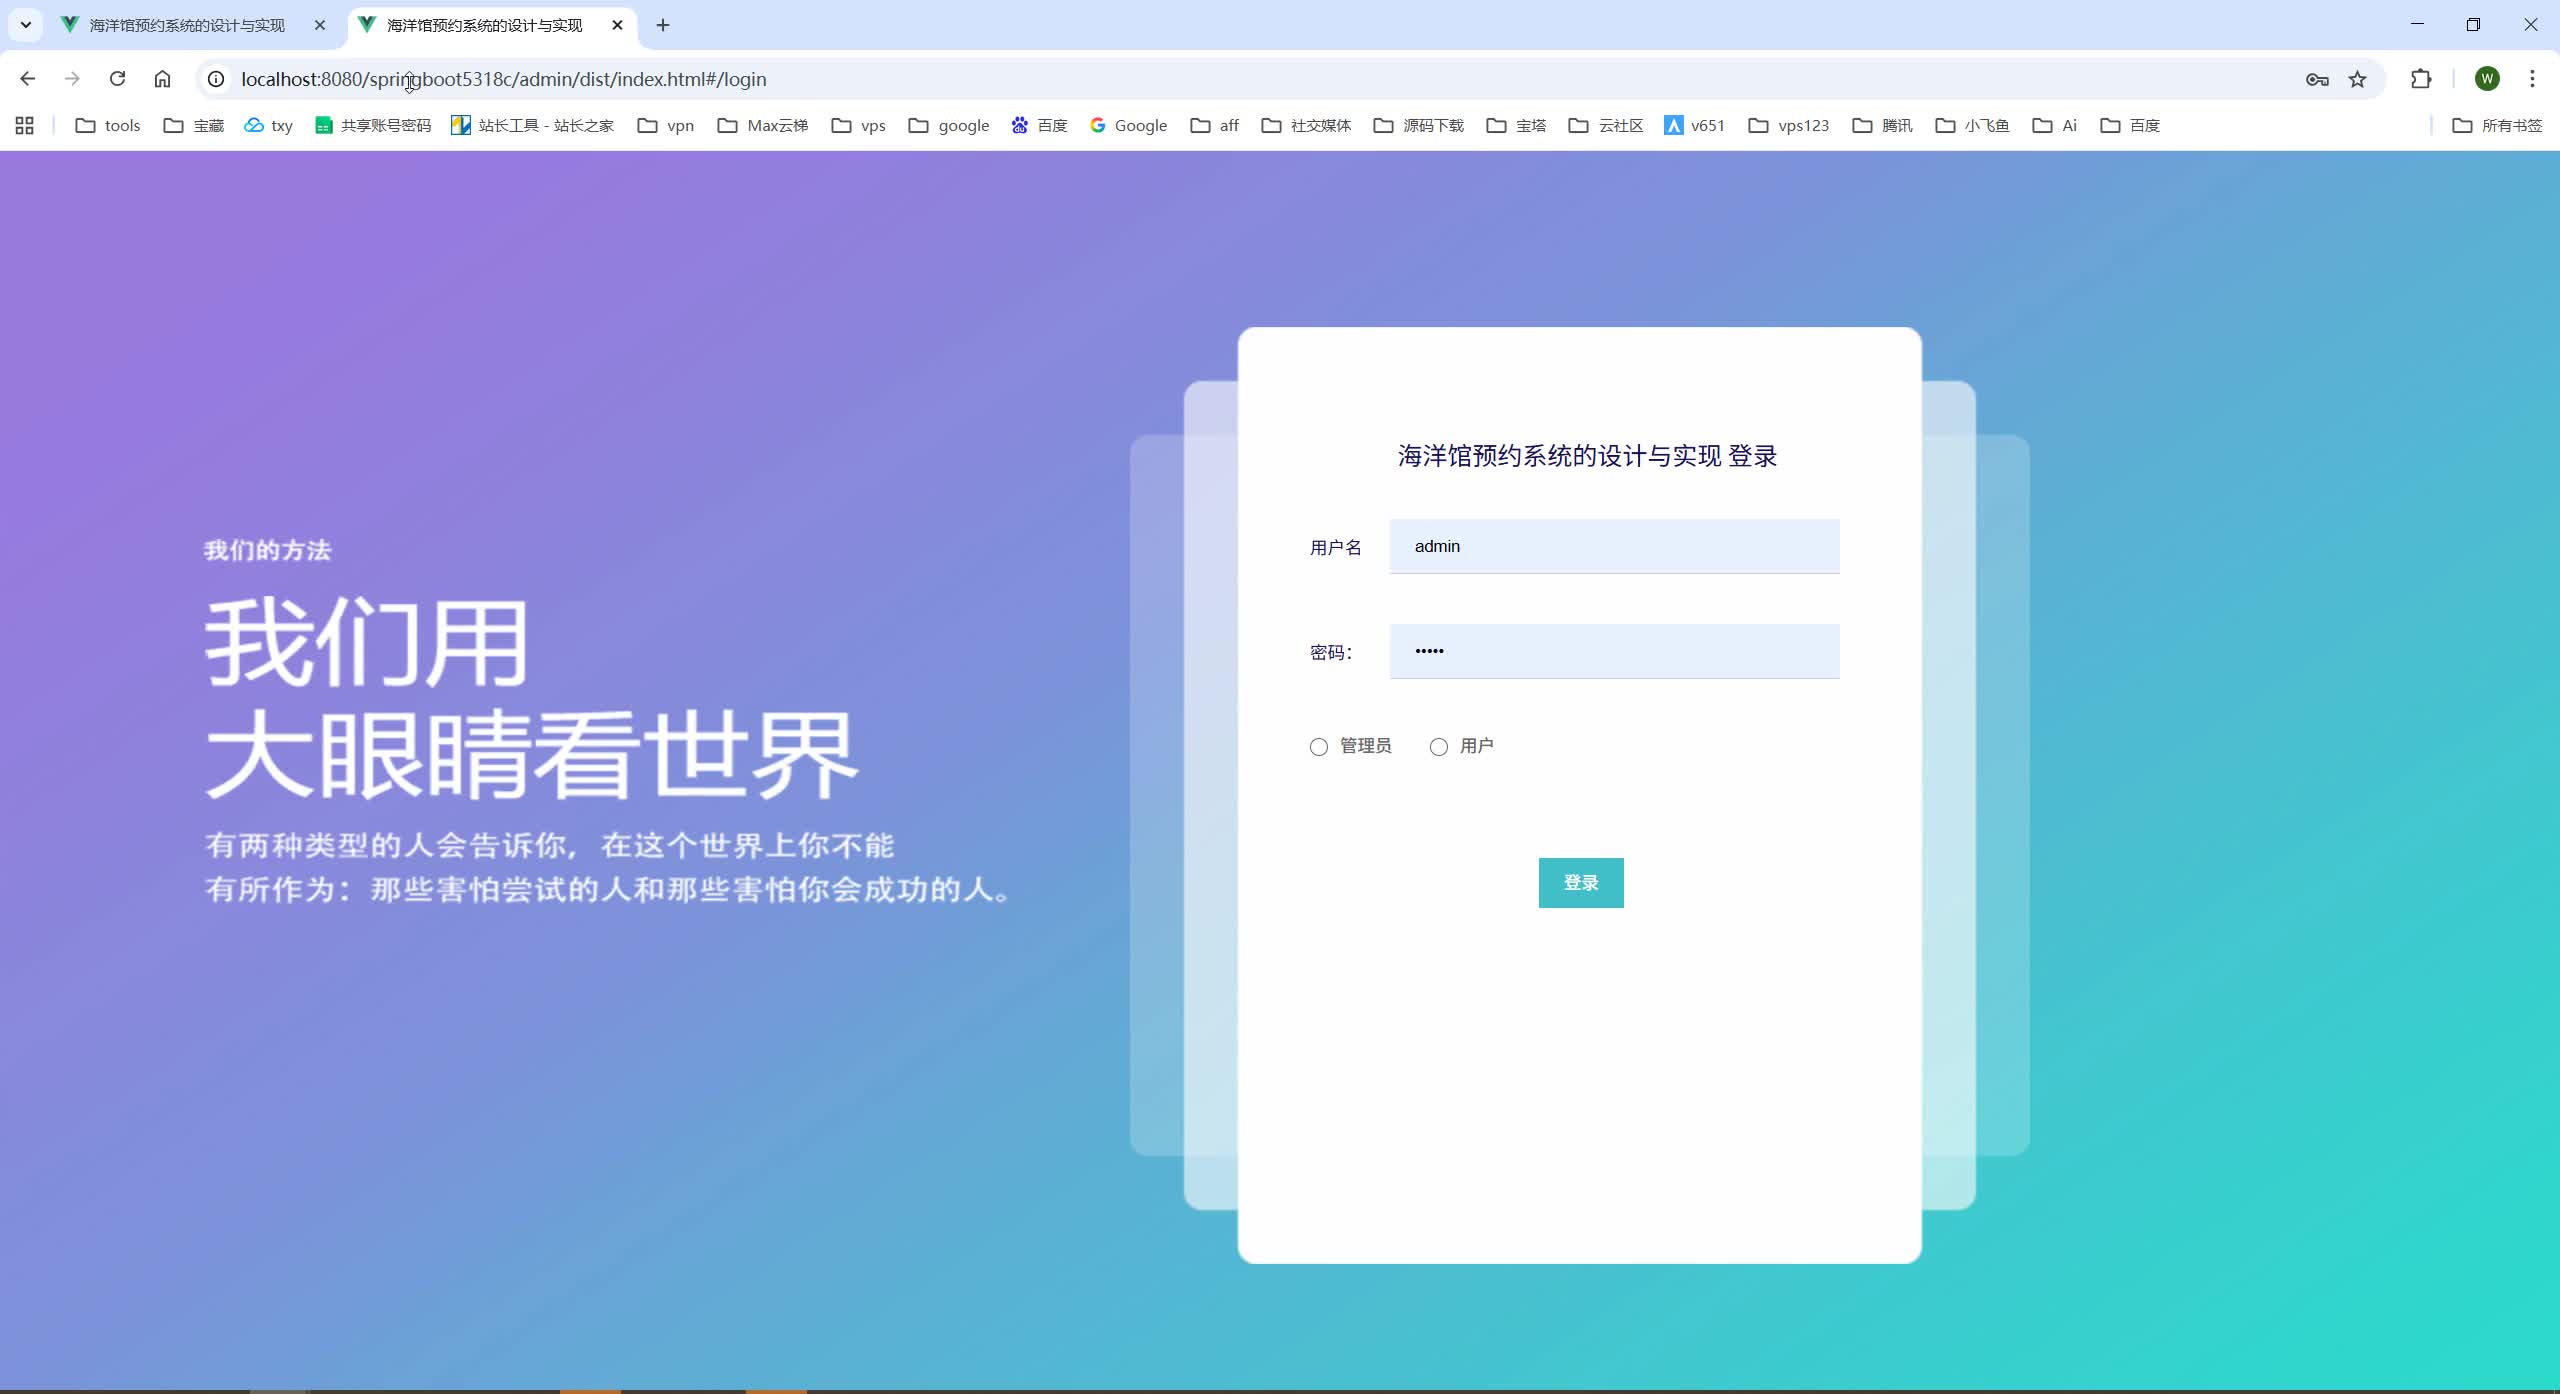
Task: Open Chrome's three-dot menu
Action: pos(2533,79)
